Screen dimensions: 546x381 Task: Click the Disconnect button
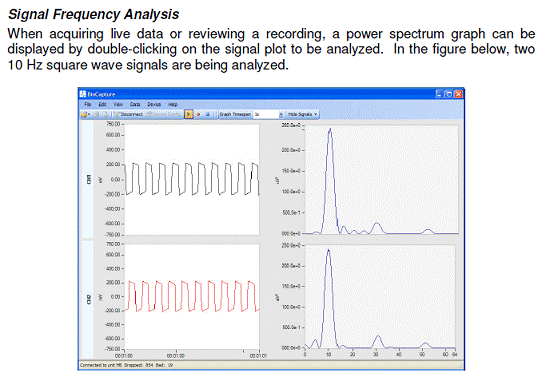click(x=128, y=114)
